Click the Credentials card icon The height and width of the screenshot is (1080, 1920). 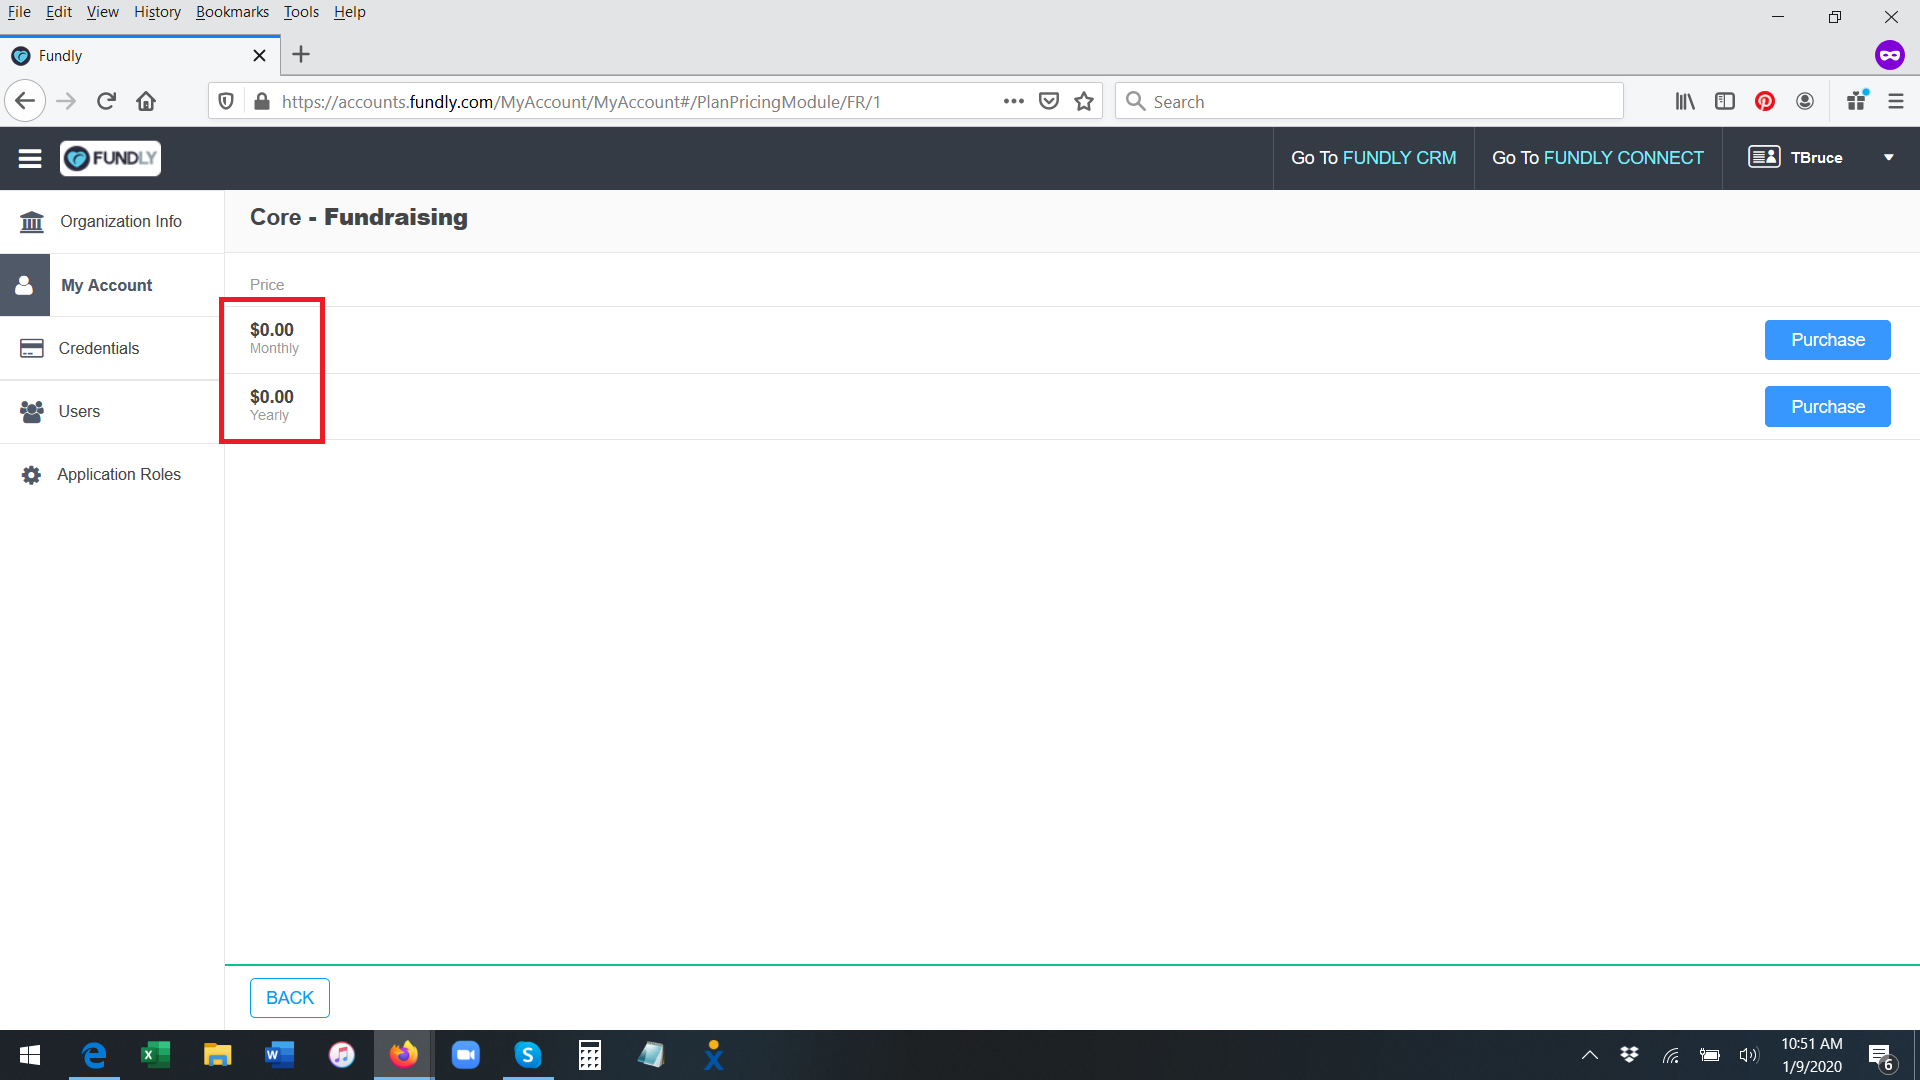(32, 348)
